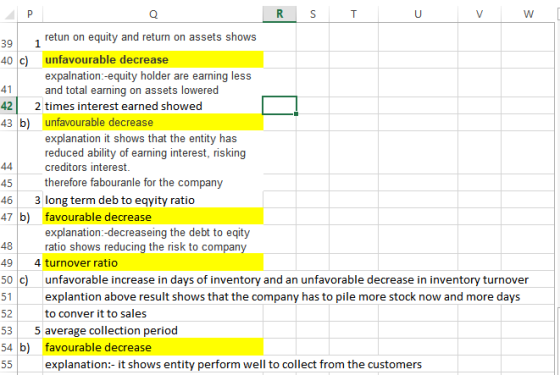Image resolution: width=560 pixels, height=375 pixels.
Task: Select column header S
Action: [x=313, y=14]
